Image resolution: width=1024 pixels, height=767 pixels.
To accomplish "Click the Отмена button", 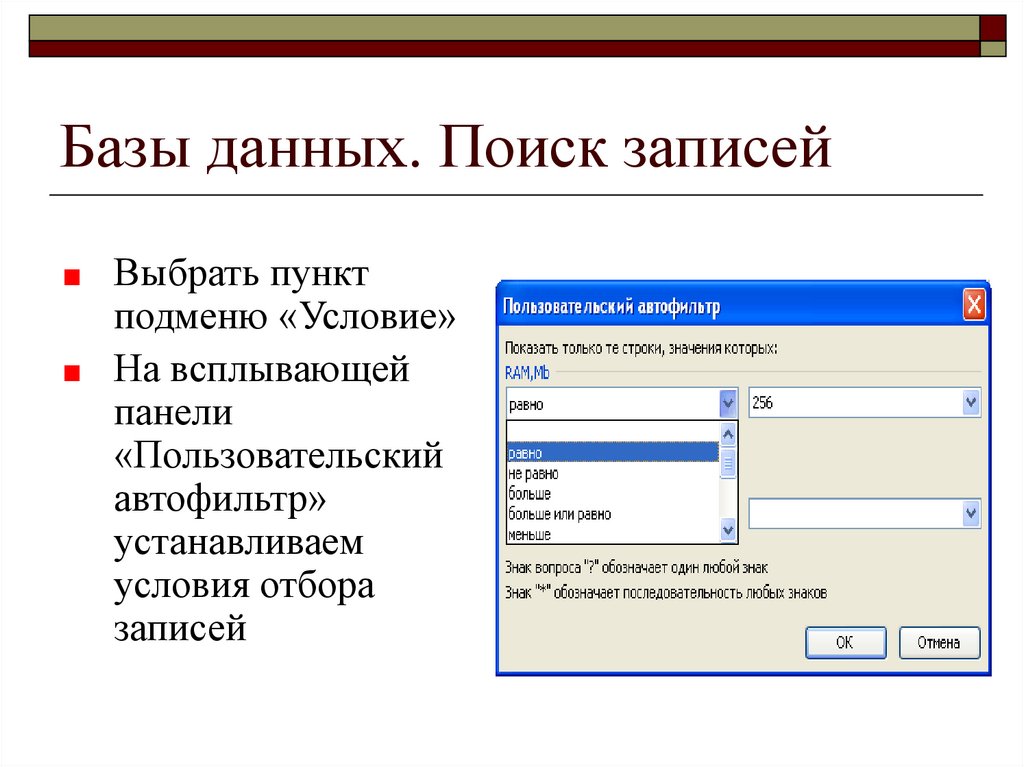I will pos(939,643).
